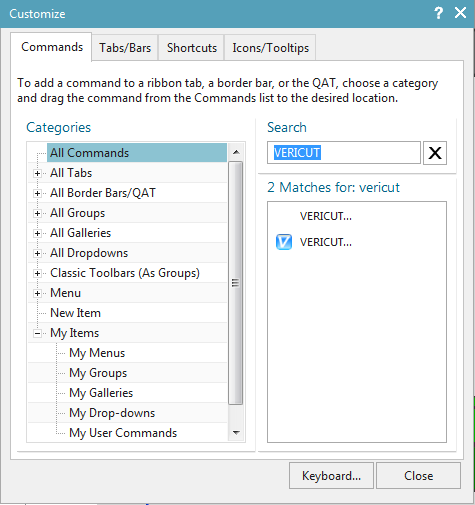475x505 pixels.
Task: Open the Icons/Tooltips tab
Action: [270, 48]
